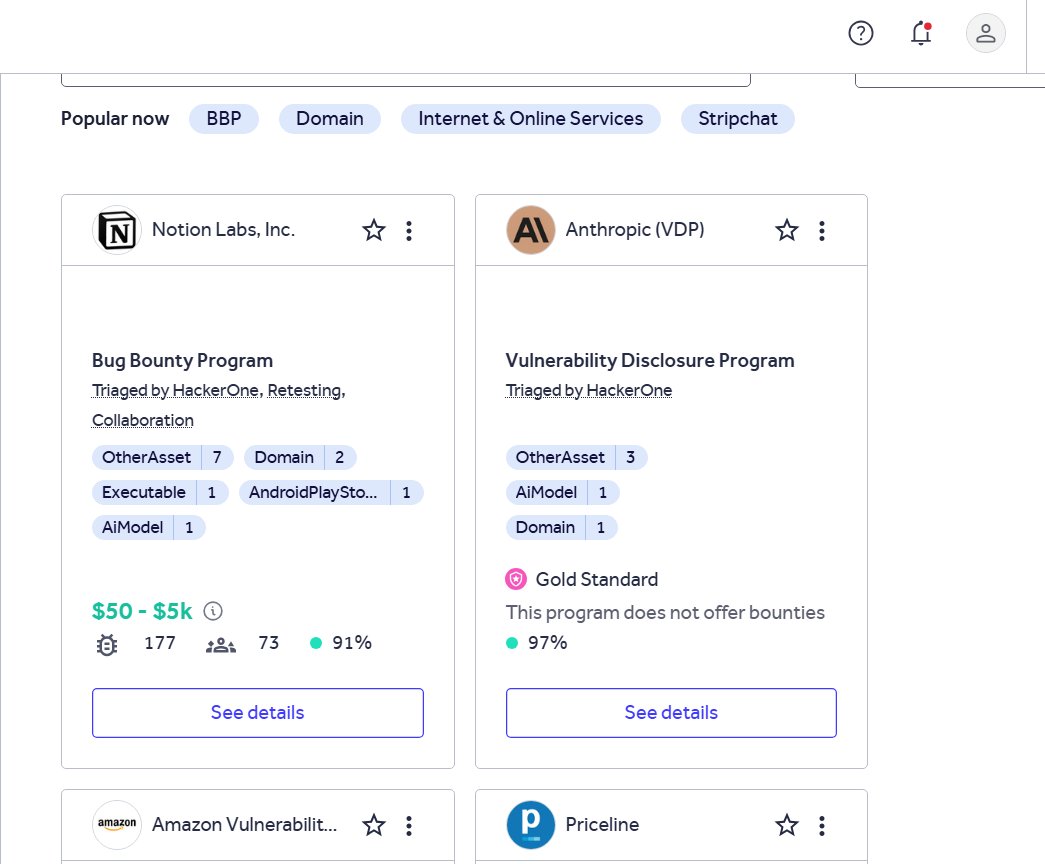Open the Notion Labs, Inc. title link
This screenshot has height=864, width=1045.
pyautogui.click(x=223, y=229)
